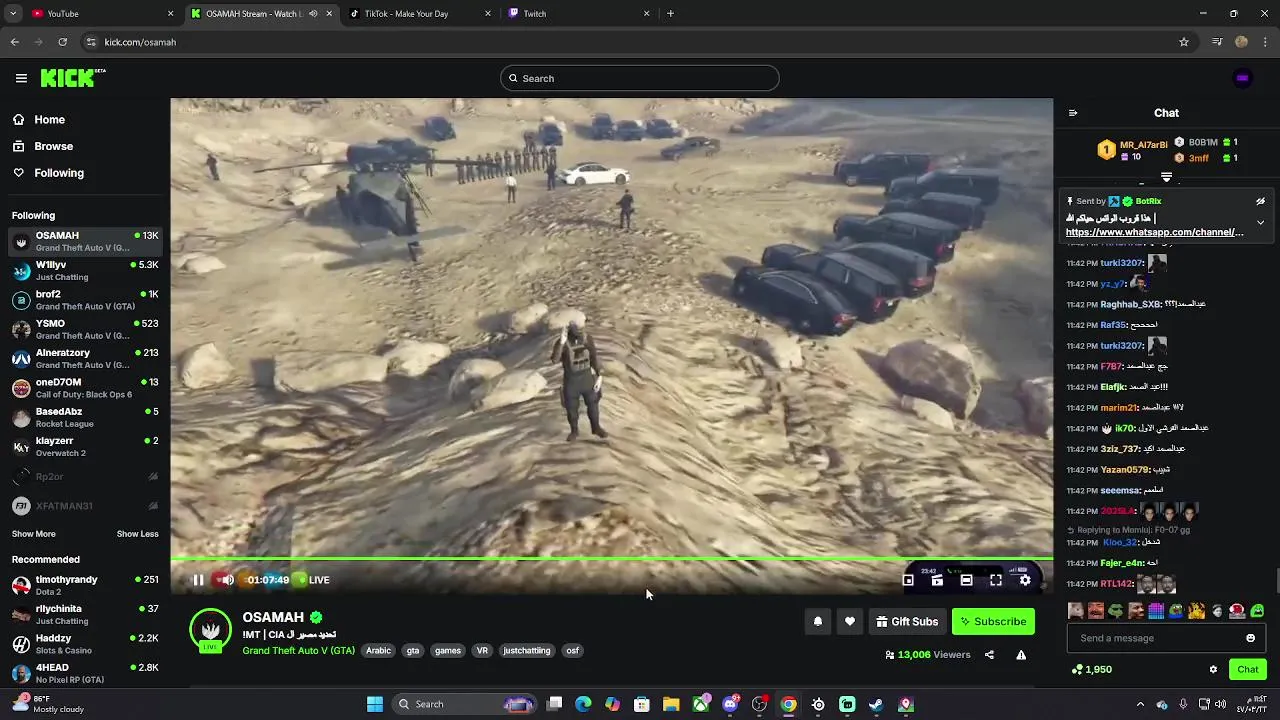Select the Arabic tag
The image size is (1280, 720).
(379, 650)
